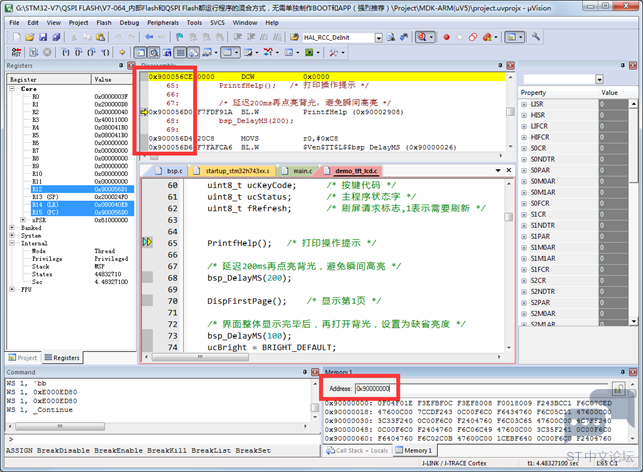Viewport: 643px width, 472px height.
Task: Switch to the main.c tab
Action: [299, 171]
